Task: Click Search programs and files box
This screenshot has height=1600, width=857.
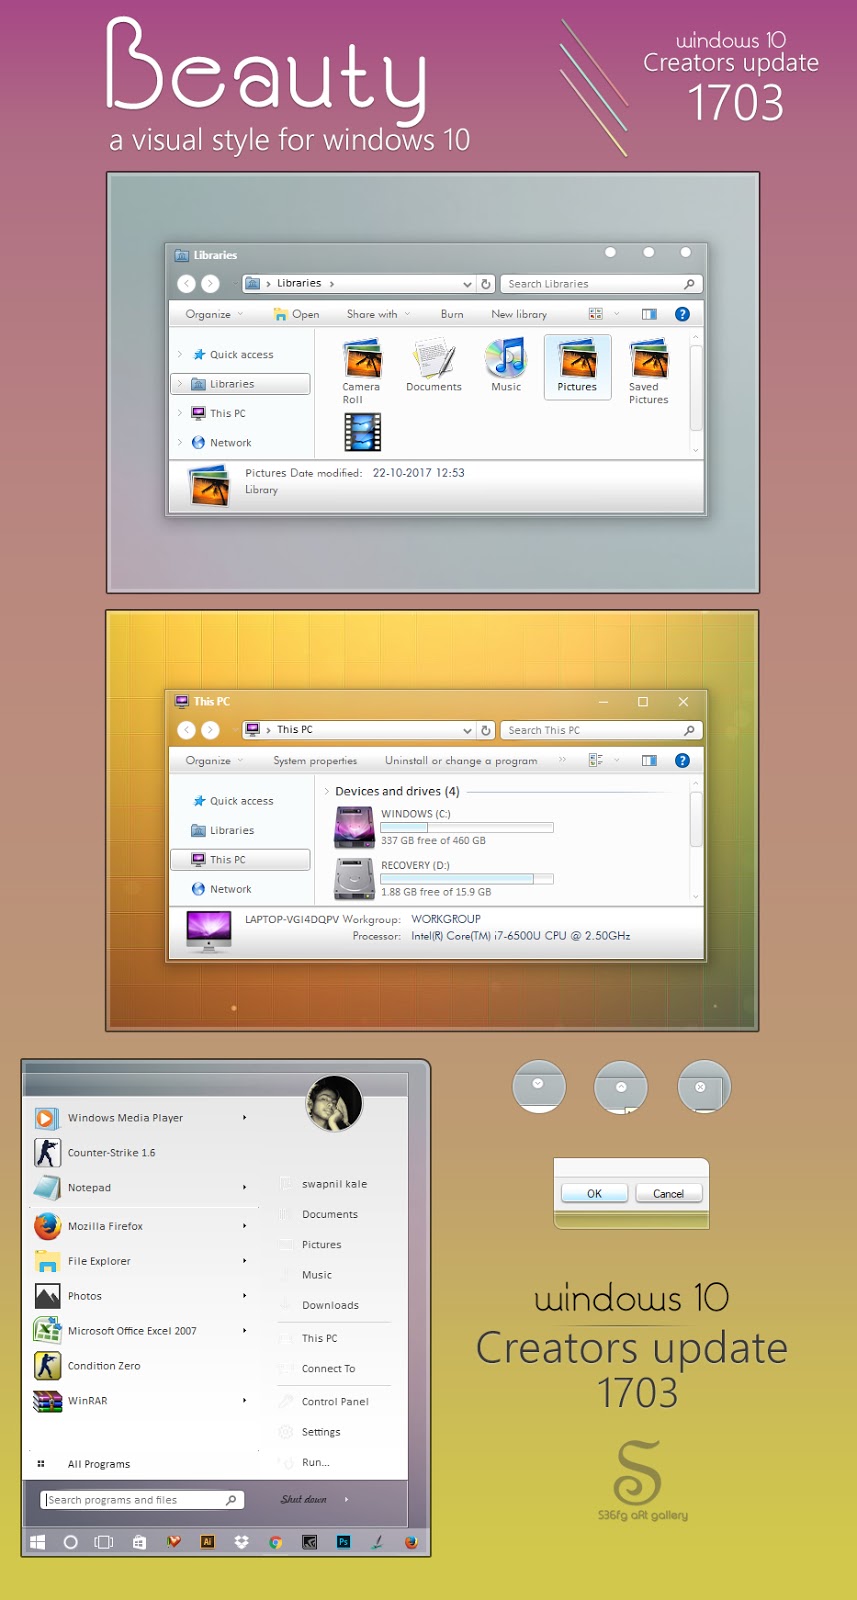Action: (142, 1500)
